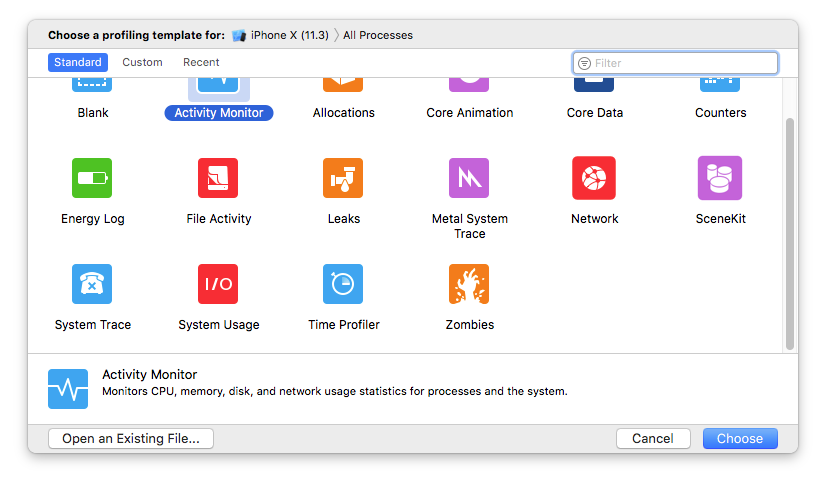Viewport: 831px width, 485px height.
Task: Click the Energy Log label
Action: pyautogui.click(x=93, y=218)
